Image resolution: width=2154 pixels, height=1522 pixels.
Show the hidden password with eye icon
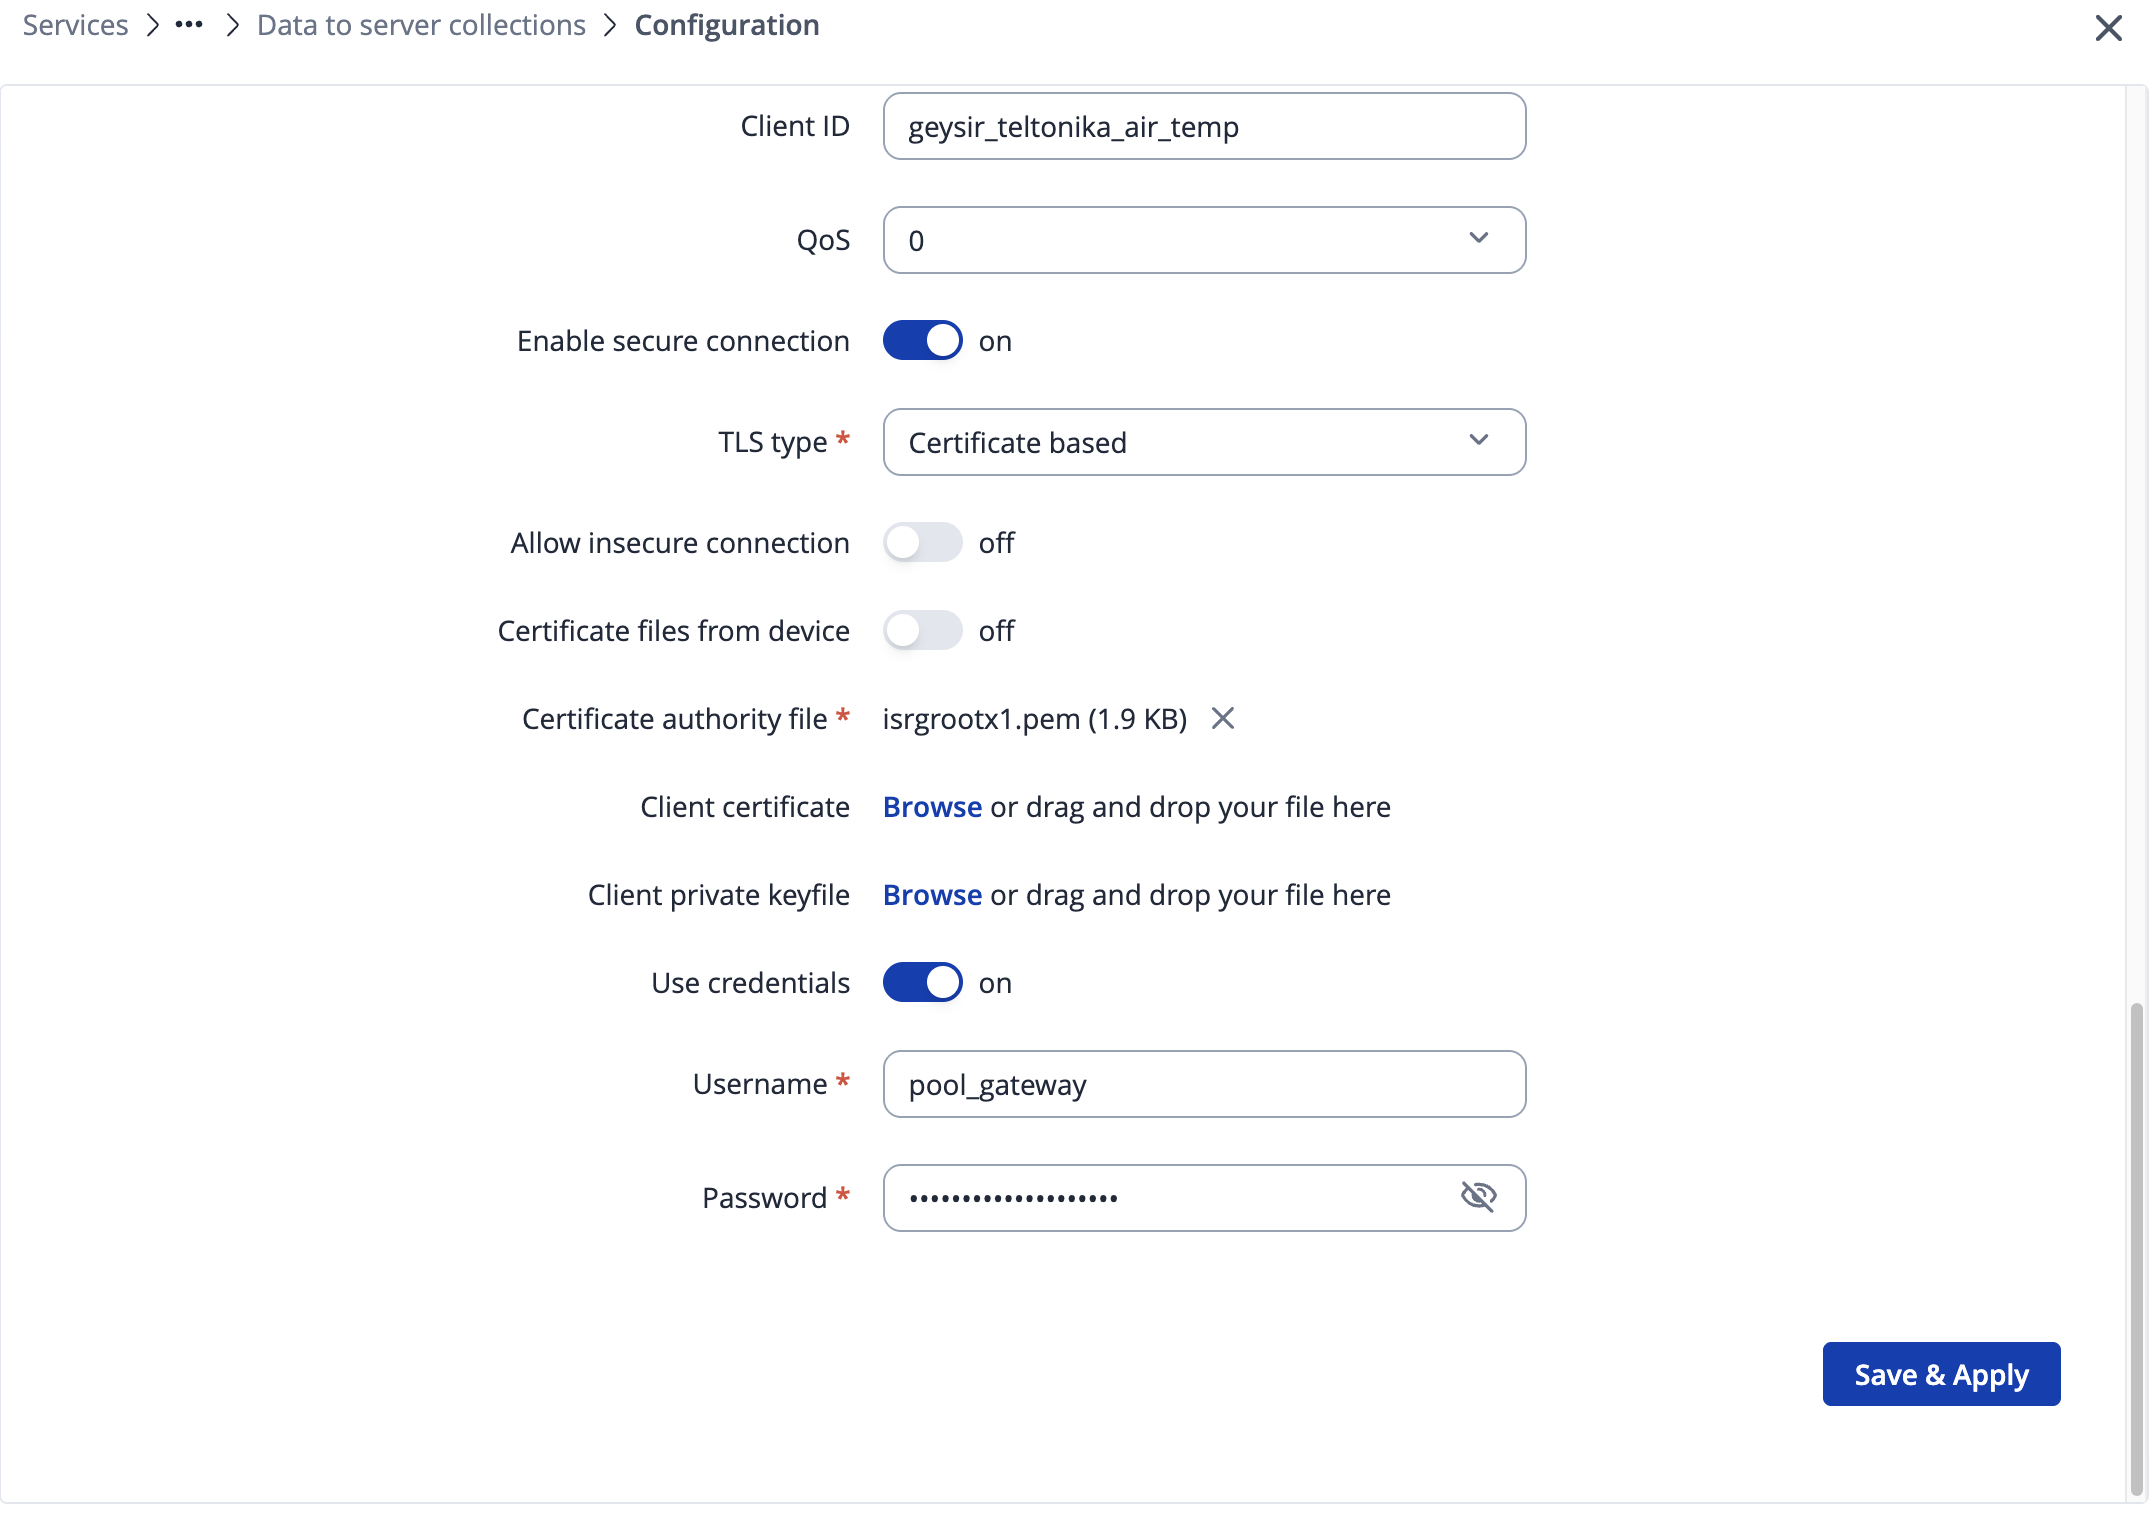[1478, 1196]
